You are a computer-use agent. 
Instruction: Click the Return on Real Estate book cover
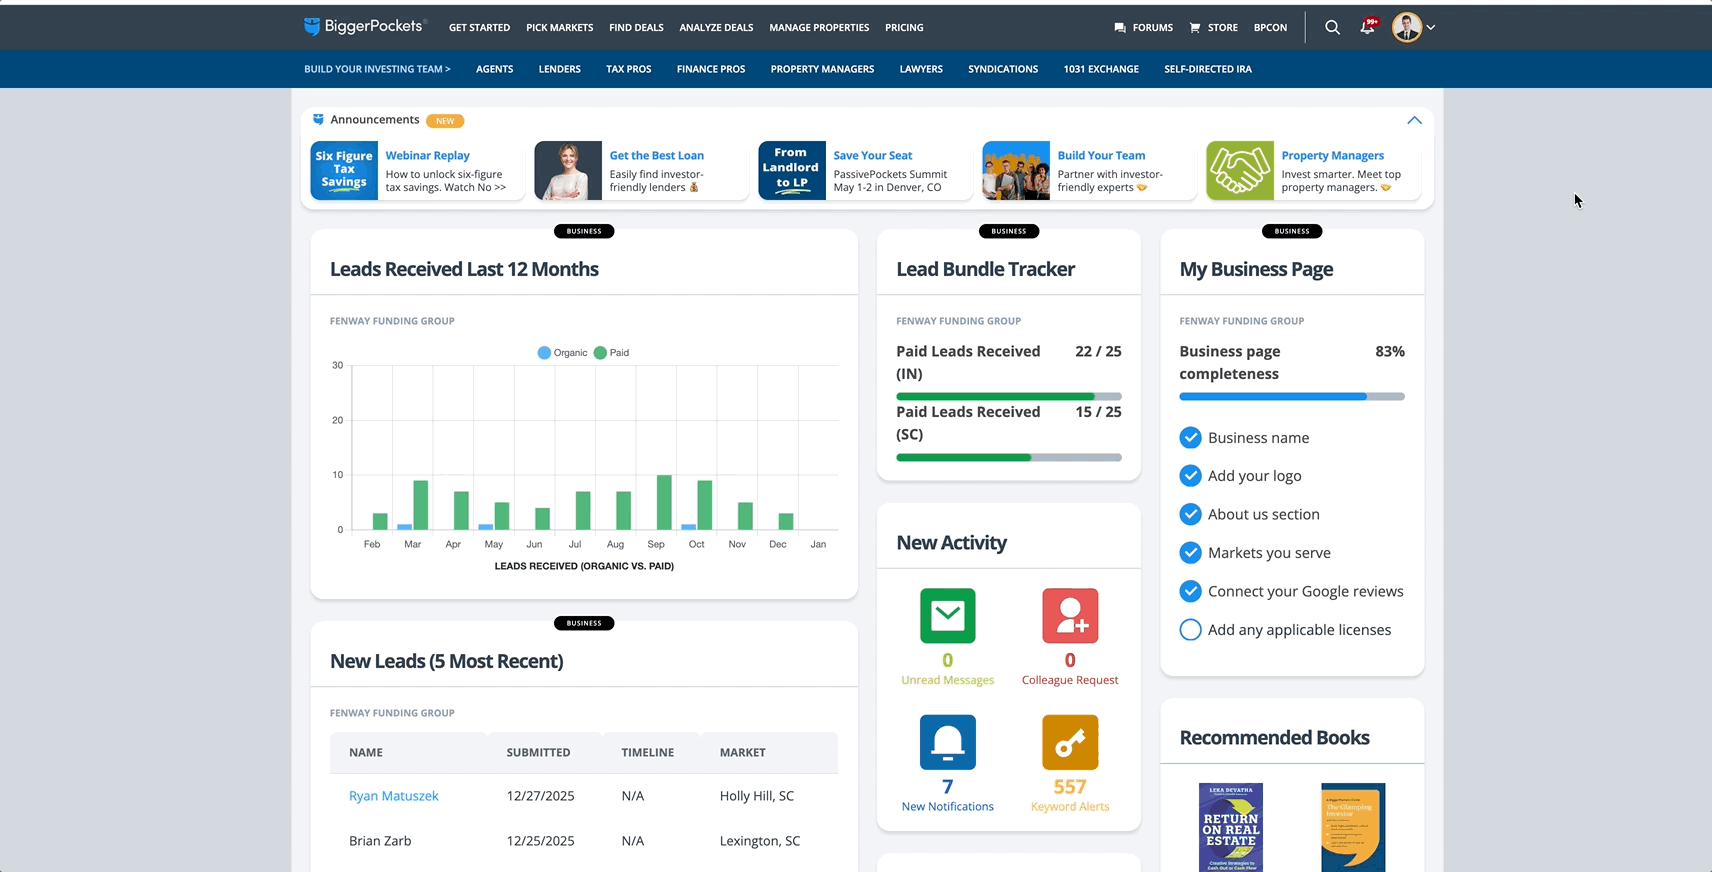[1230, 827]
